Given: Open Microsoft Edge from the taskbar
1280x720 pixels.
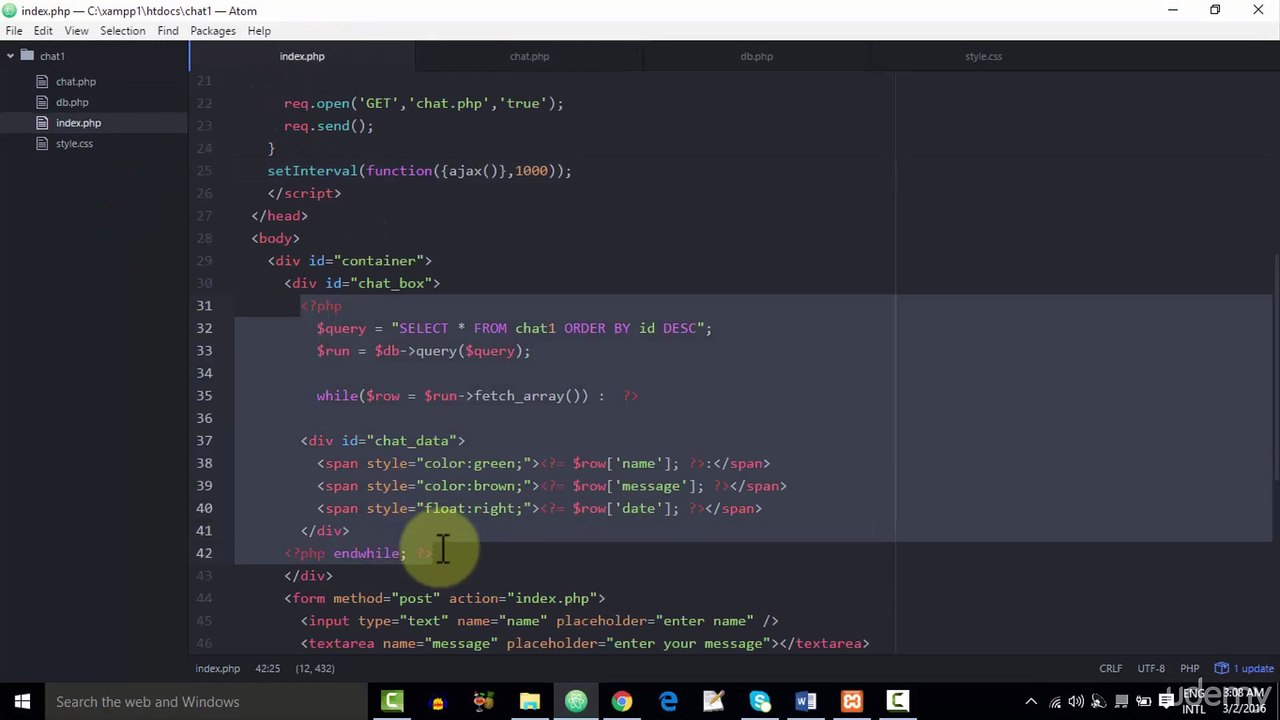Looking at the screenshot, I should coord(668,701).
